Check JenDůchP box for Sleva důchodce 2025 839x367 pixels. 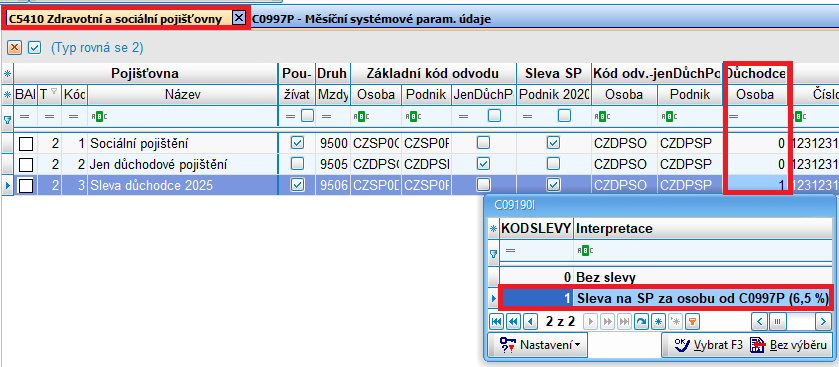(x=483, y=185)
